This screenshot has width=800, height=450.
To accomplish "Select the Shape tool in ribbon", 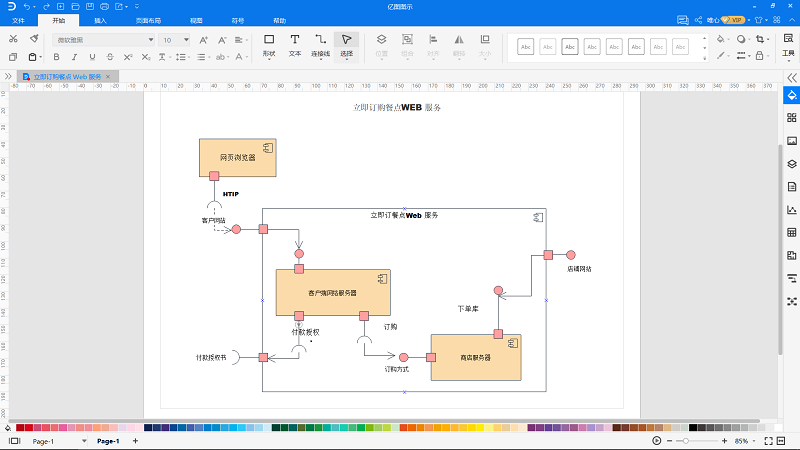I will click(269, 46).
